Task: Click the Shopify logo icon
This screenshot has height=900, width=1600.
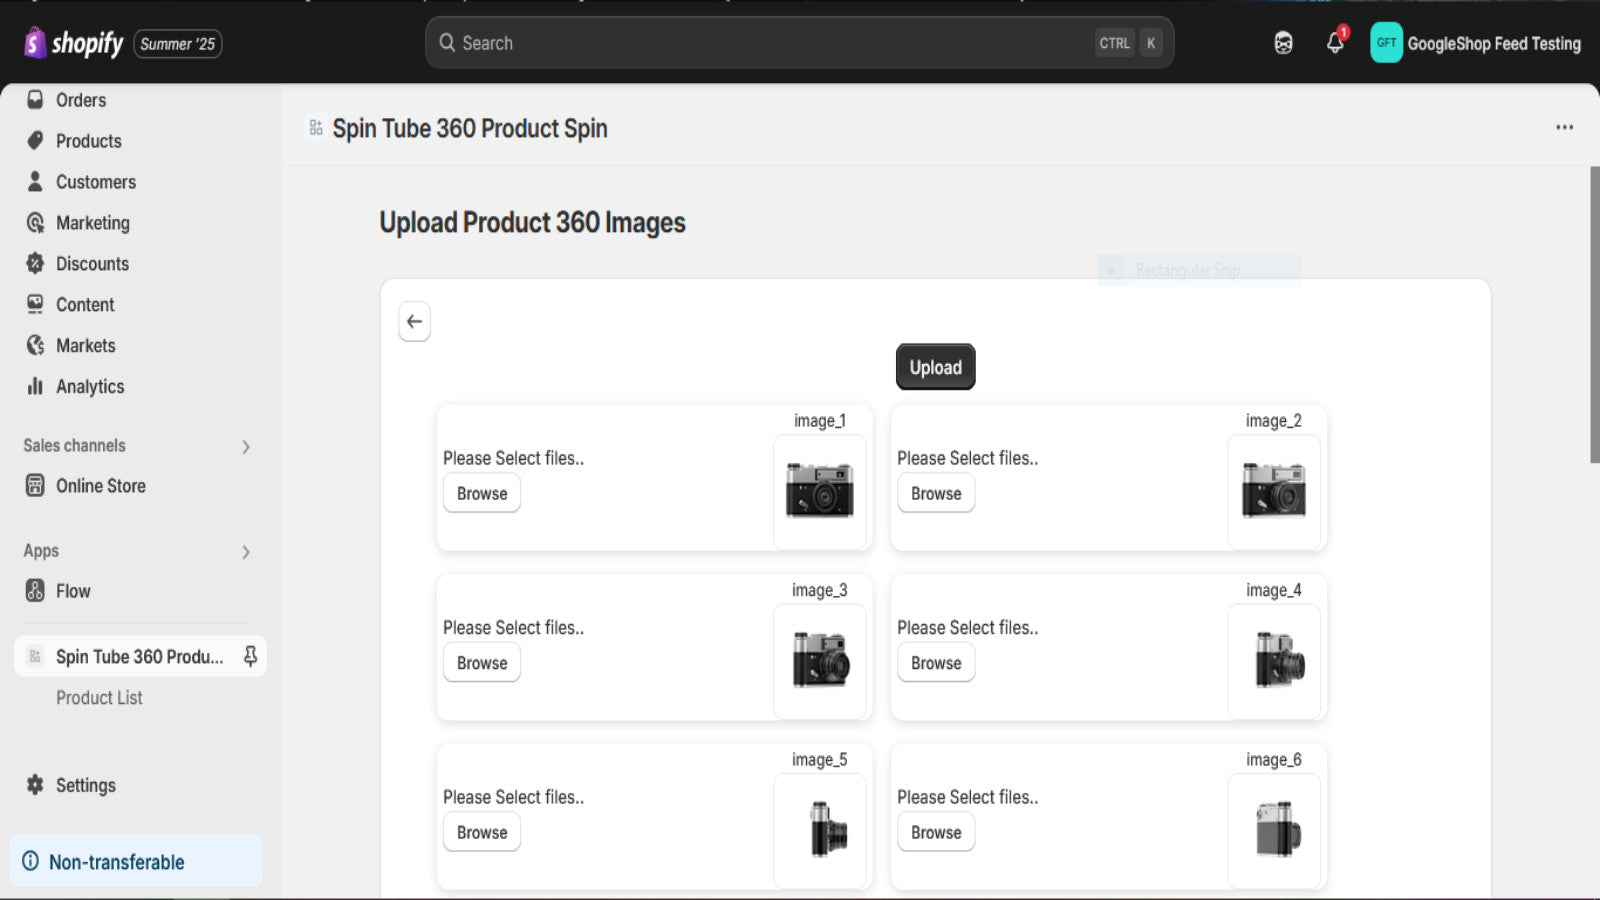Action: [x=34, y=43]
